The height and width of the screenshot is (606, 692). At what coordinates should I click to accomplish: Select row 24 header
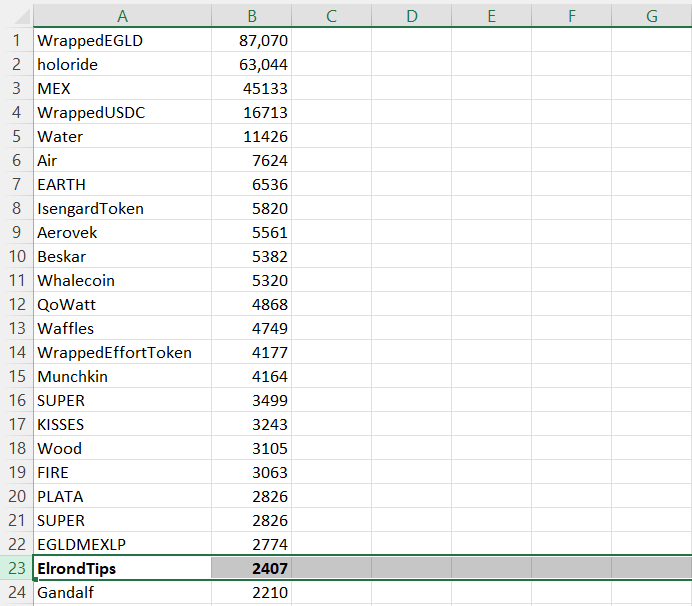(16, 592)
